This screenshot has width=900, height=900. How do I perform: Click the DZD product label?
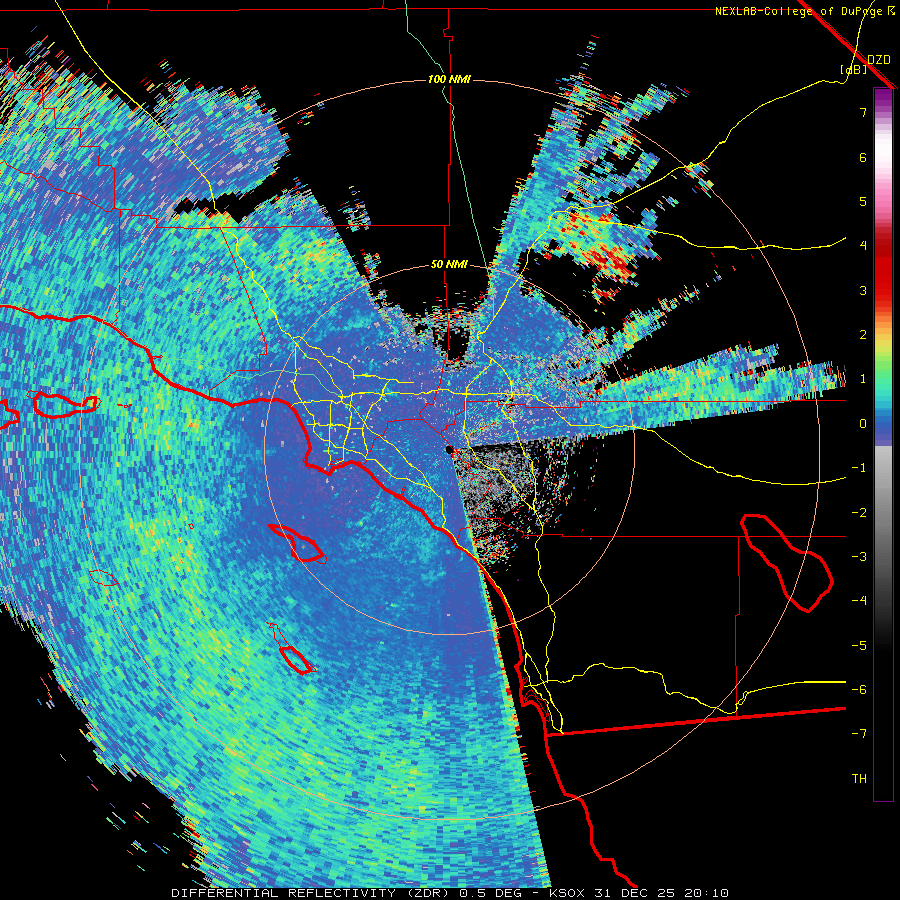click(879, 60)
